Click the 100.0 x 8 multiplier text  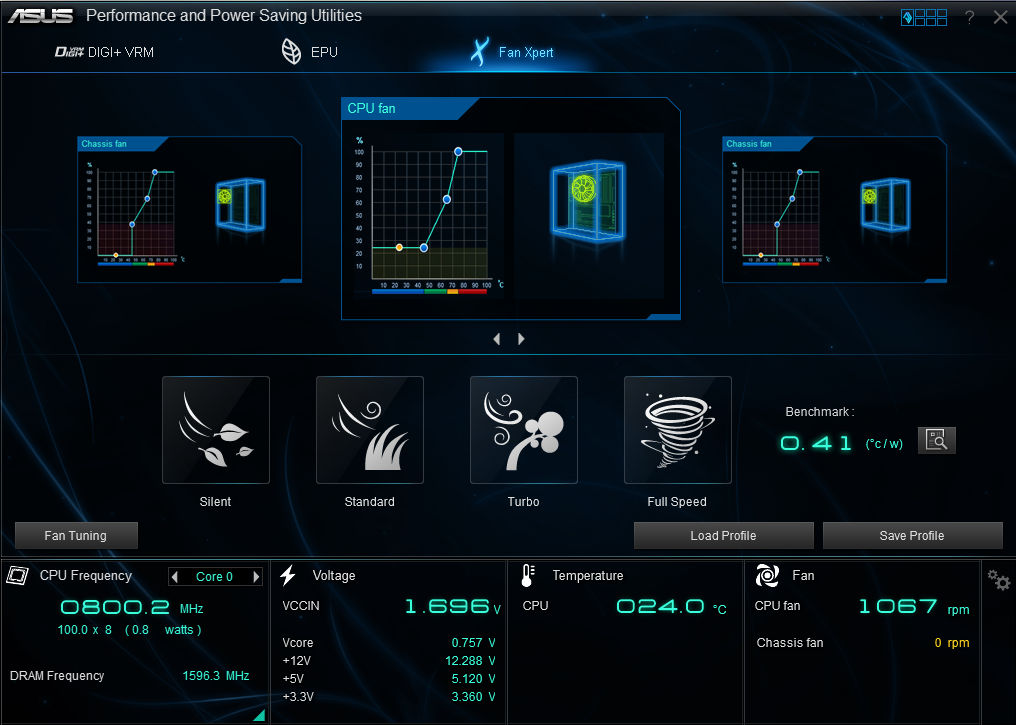[85, 630]
